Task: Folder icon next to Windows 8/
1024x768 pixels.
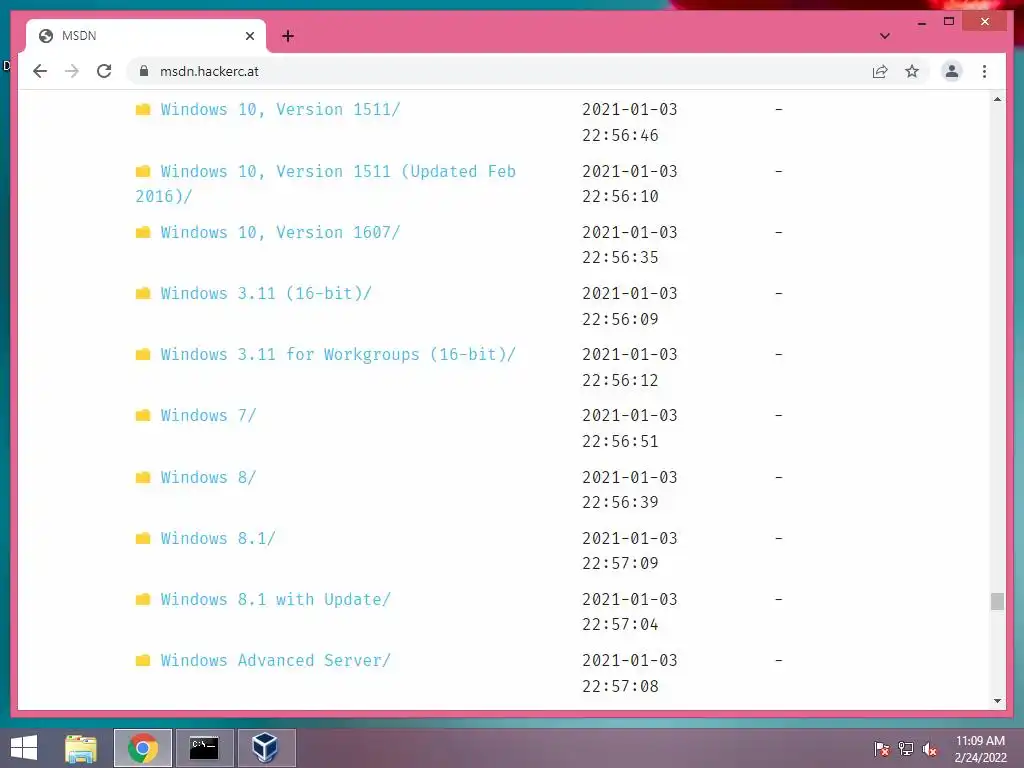Action: tap(143, 477)
